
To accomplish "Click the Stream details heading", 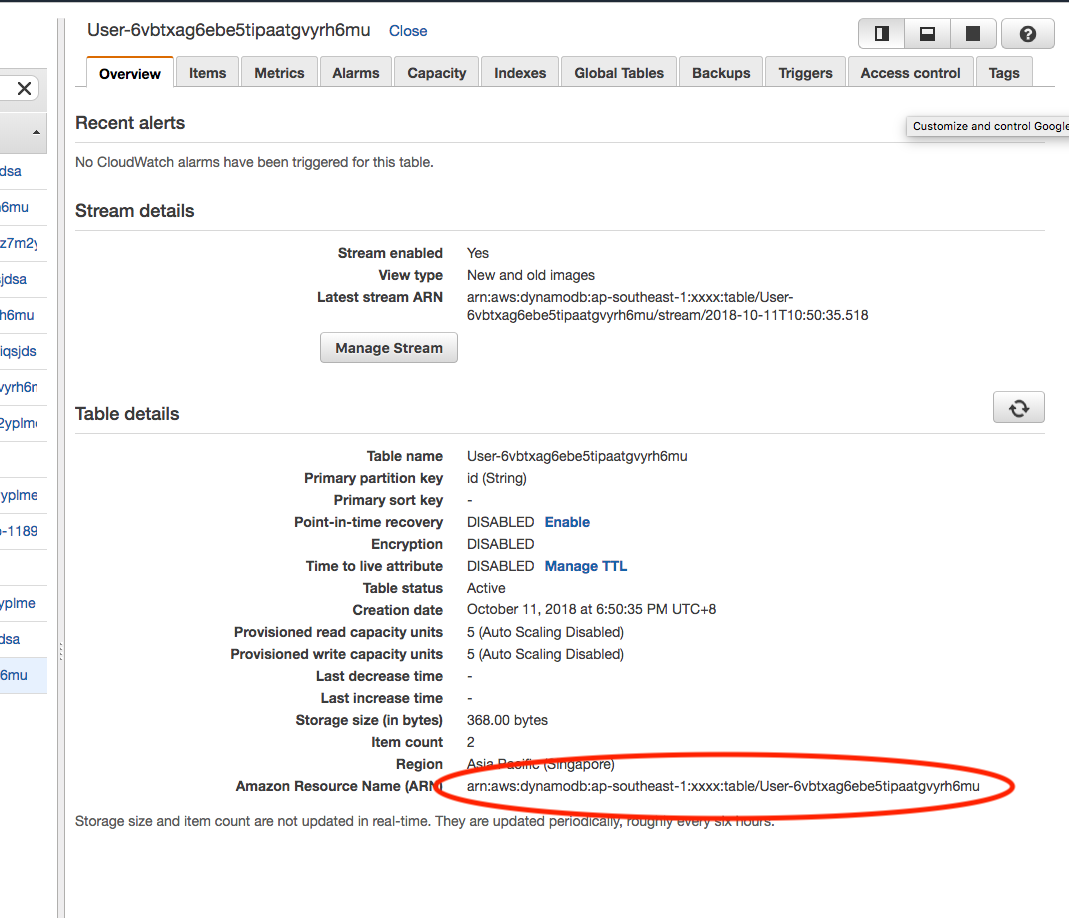I will pos(134,211).
